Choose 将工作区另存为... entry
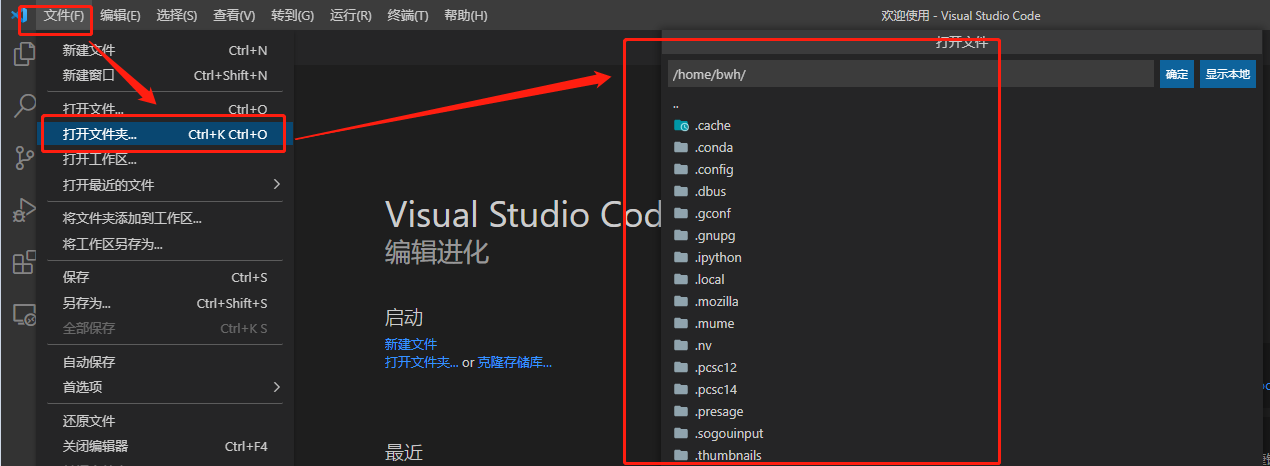1270x466 pixels. (x=164, y=244)
